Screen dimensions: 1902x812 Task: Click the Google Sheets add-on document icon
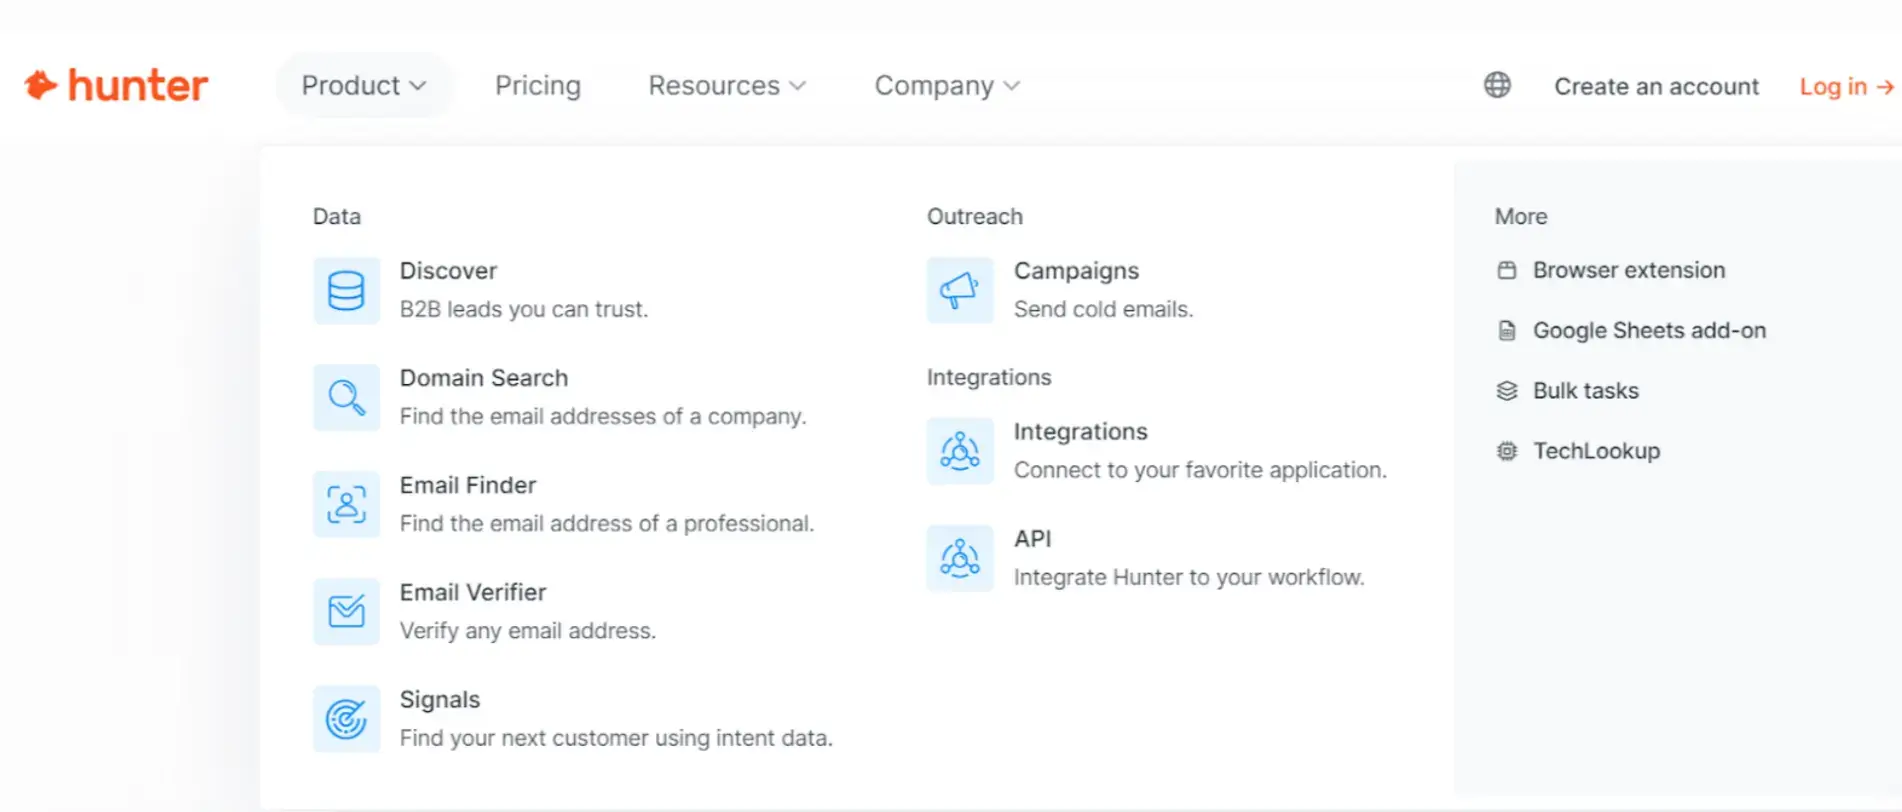pos(1507,331)
